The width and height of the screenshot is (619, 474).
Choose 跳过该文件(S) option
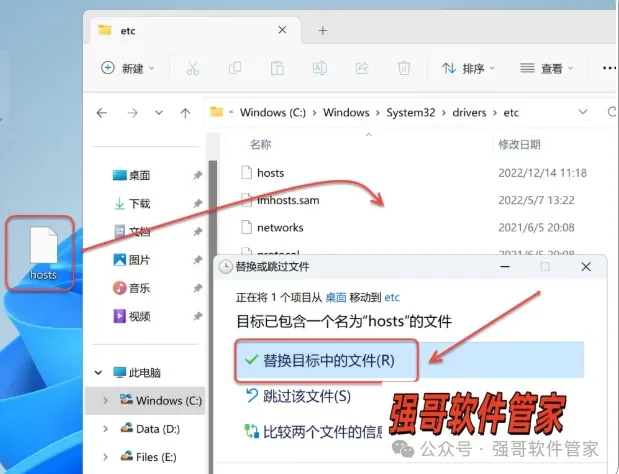pos(298,396)
